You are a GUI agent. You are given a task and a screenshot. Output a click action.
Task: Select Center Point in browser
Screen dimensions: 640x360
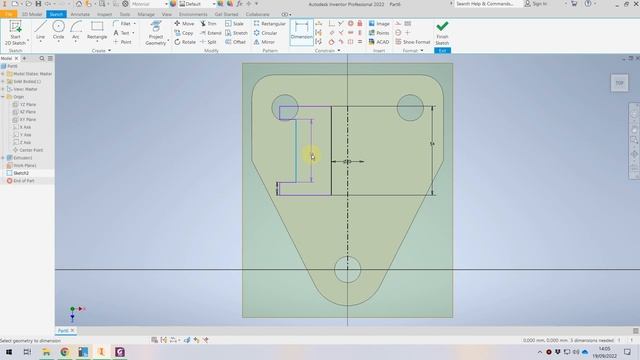tap(28, 150)
